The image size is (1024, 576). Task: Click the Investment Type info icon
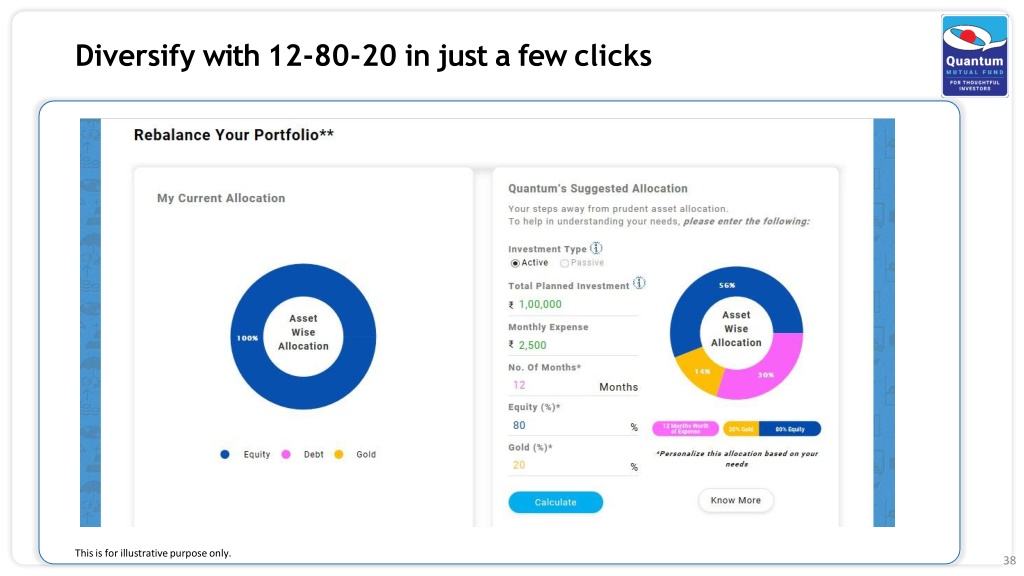[x=596, y=248]
